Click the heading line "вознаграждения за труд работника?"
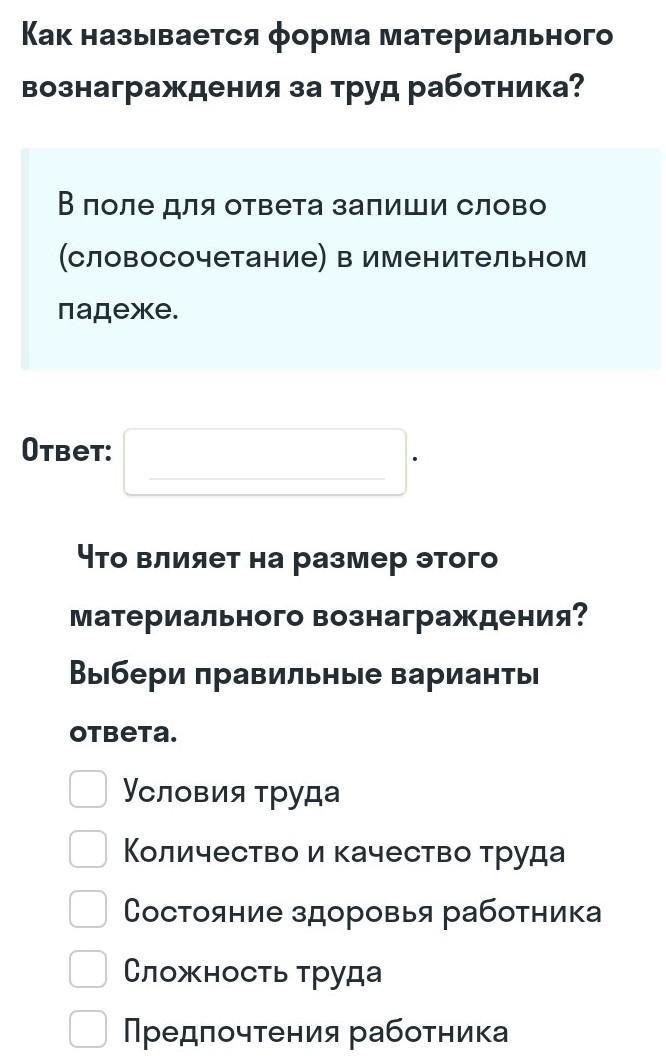Screen dimensions: 666x1062 tap(302, 88)
